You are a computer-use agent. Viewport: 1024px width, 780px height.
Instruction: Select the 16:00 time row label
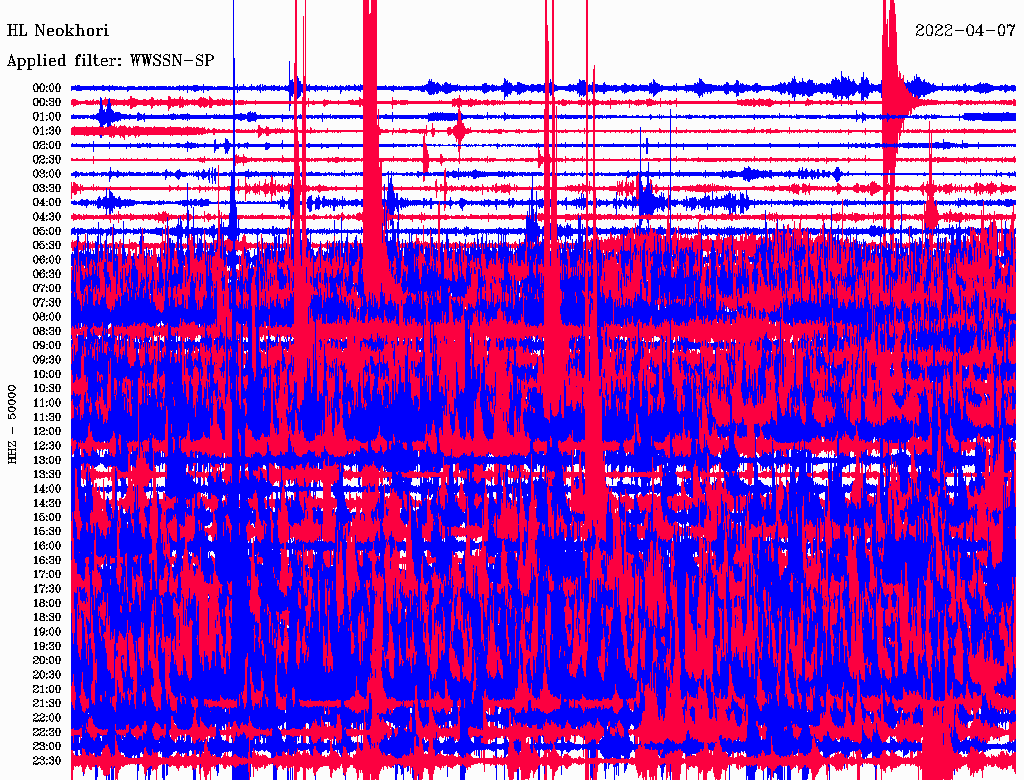point(47,546)
